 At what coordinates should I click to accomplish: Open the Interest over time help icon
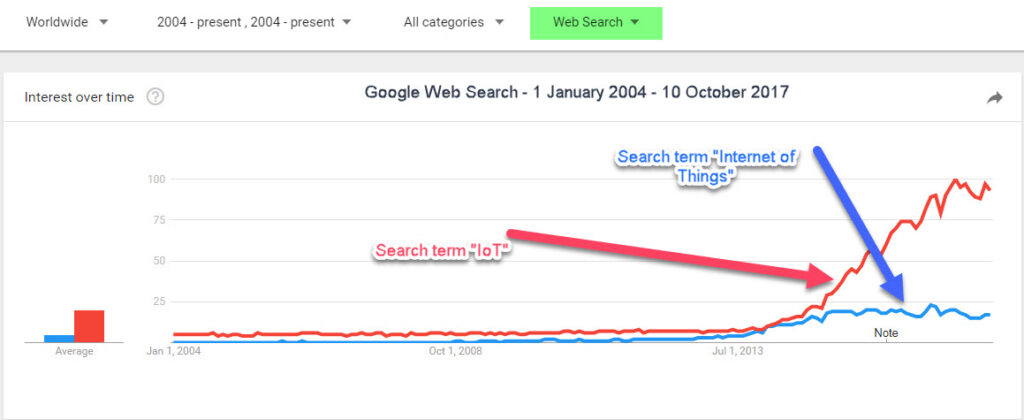pyautogui.click(x=155, y=97)
